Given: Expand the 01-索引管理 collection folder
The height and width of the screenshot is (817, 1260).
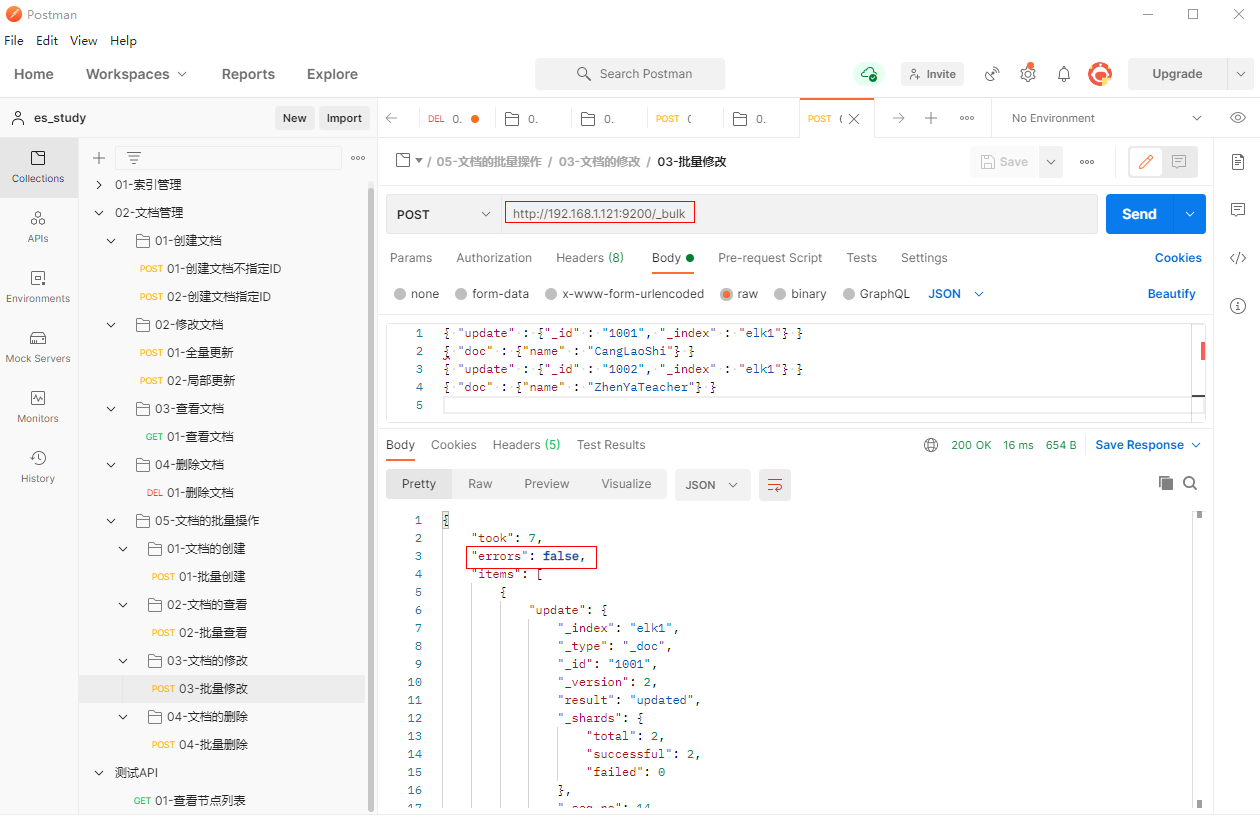Looking at the screenshot, I should coord(99,185).
